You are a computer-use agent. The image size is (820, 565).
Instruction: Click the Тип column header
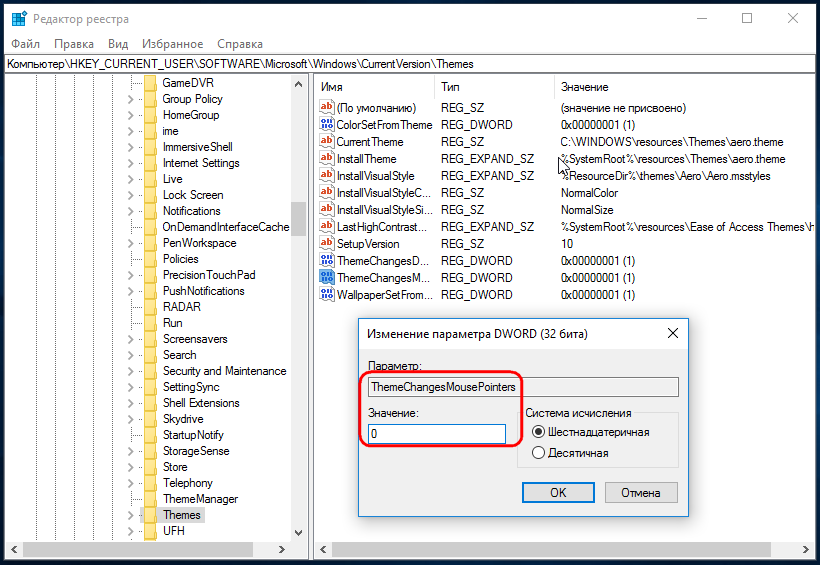[451, 87]
